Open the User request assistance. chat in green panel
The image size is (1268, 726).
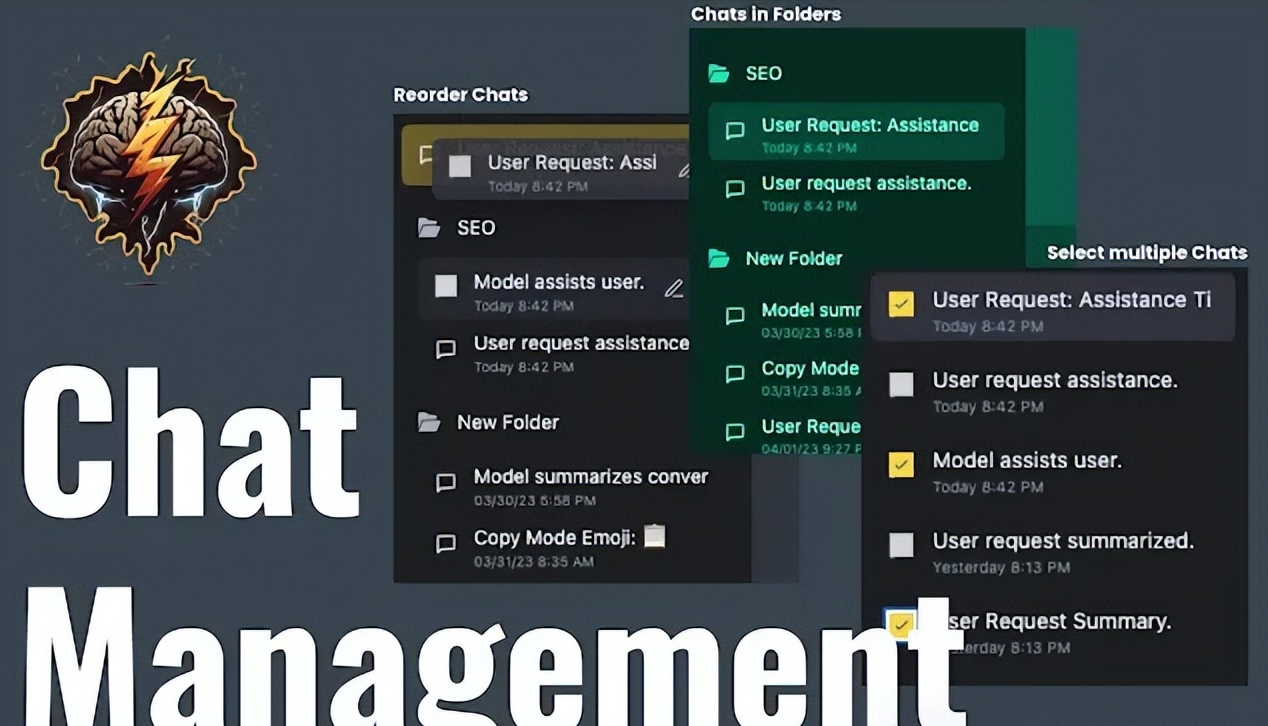coord(865,184)
